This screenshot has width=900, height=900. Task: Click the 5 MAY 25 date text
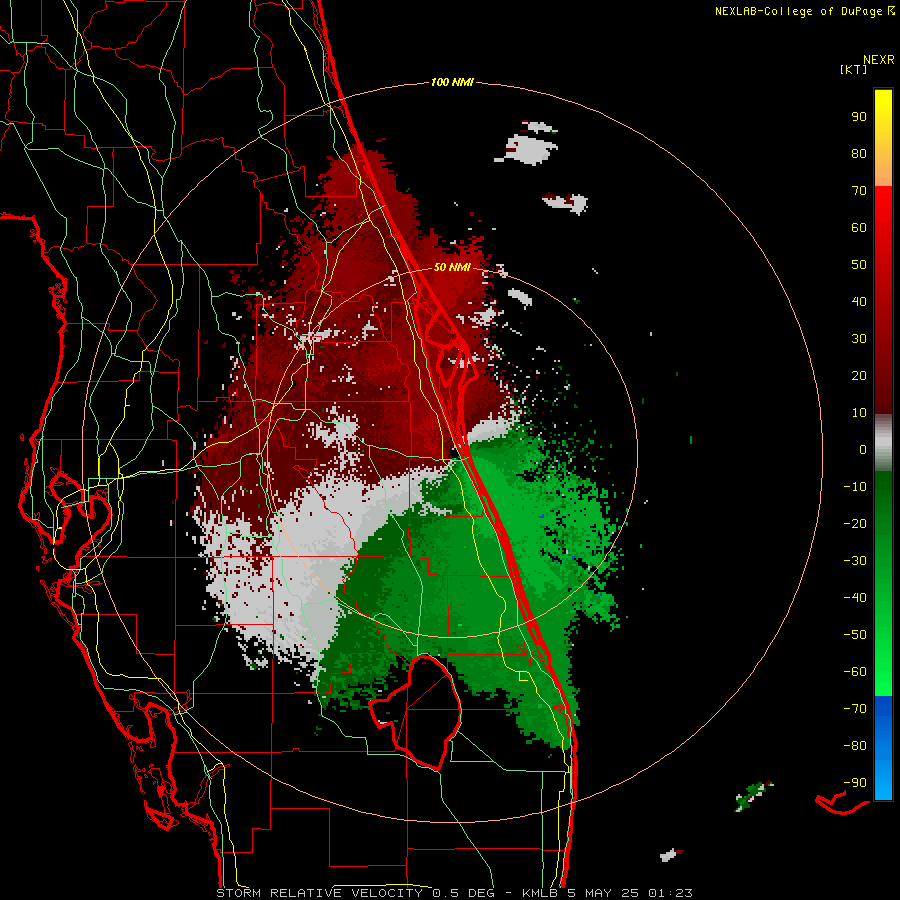pyautogui.click(x=603, y=893)
